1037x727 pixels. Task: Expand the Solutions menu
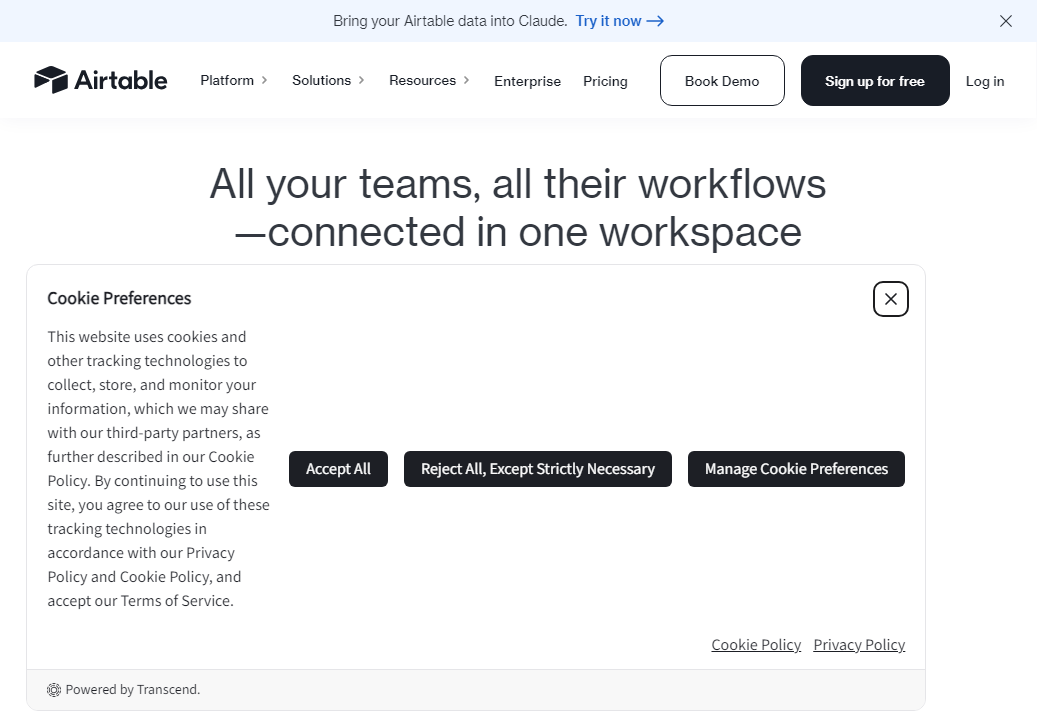tap(328, 80)
